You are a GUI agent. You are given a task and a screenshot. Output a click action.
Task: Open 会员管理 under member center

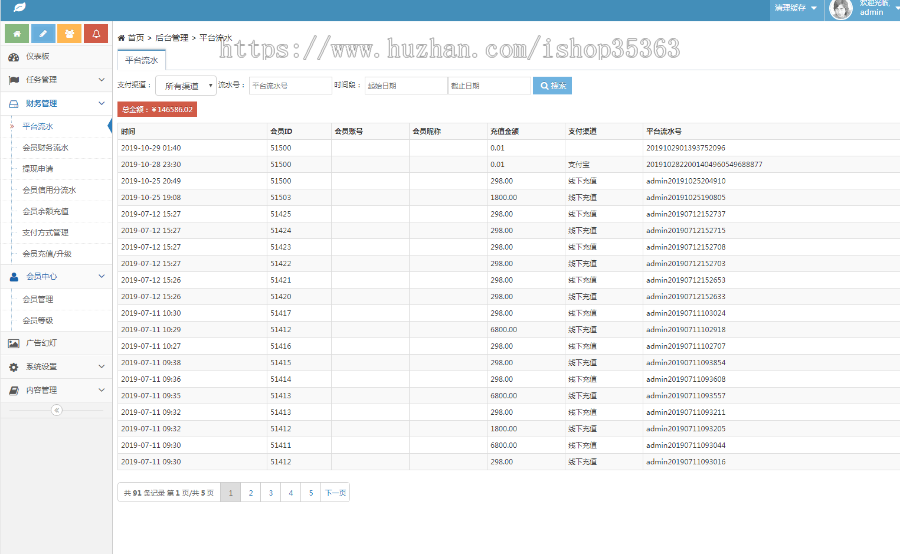pos(38,299)
